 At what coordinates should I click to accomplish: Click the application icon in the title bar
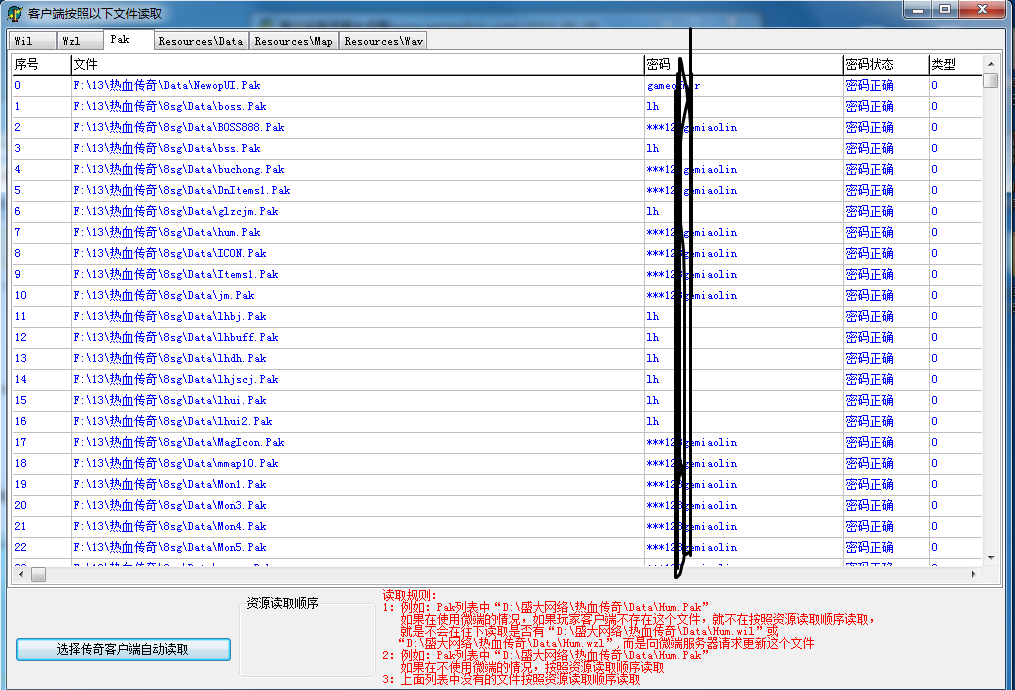tap(14, 13)
